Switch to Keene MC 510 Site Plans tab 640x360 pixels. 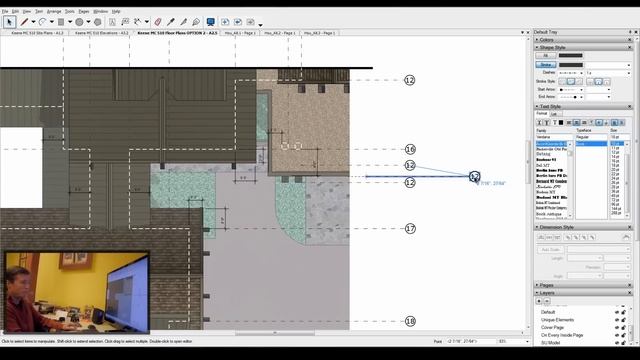37,33
